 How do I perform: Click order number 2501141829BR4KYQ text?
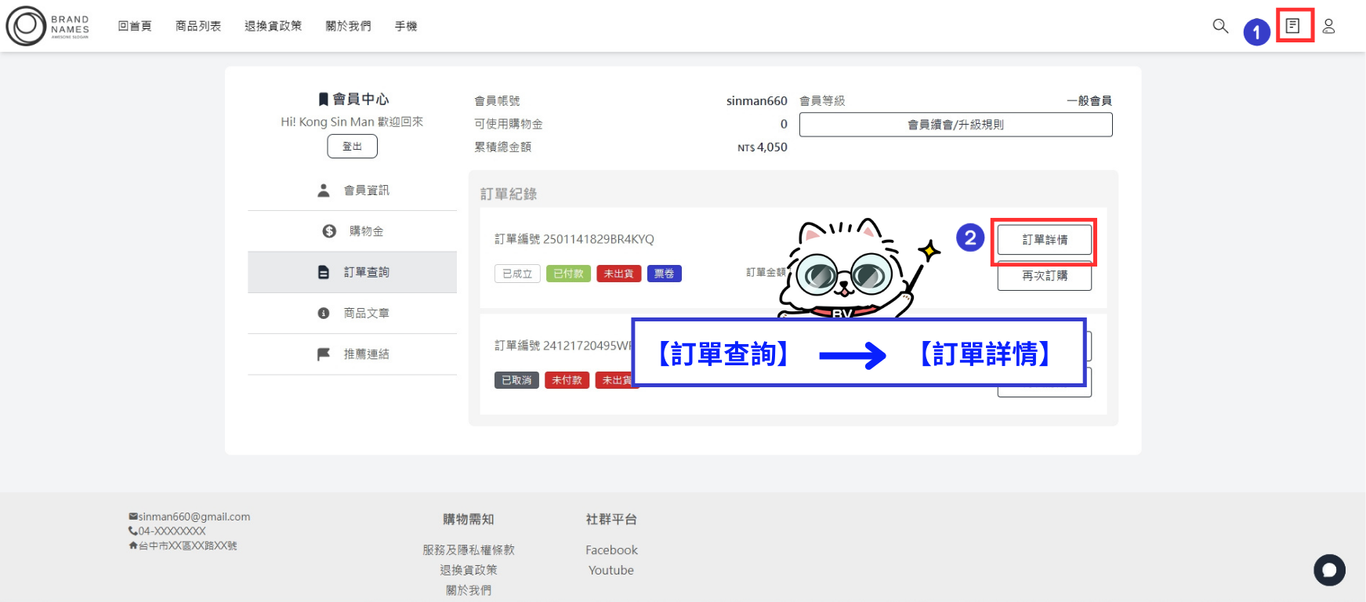pos(598,239)
